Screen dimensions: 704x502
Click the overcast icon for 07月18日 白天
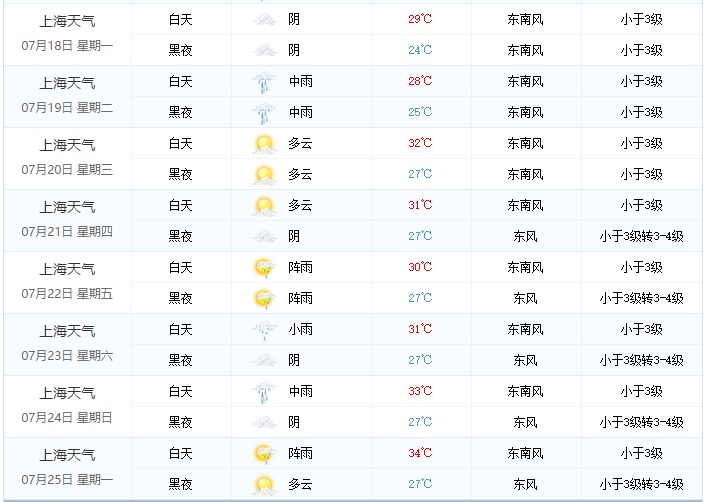pos(264,19)
